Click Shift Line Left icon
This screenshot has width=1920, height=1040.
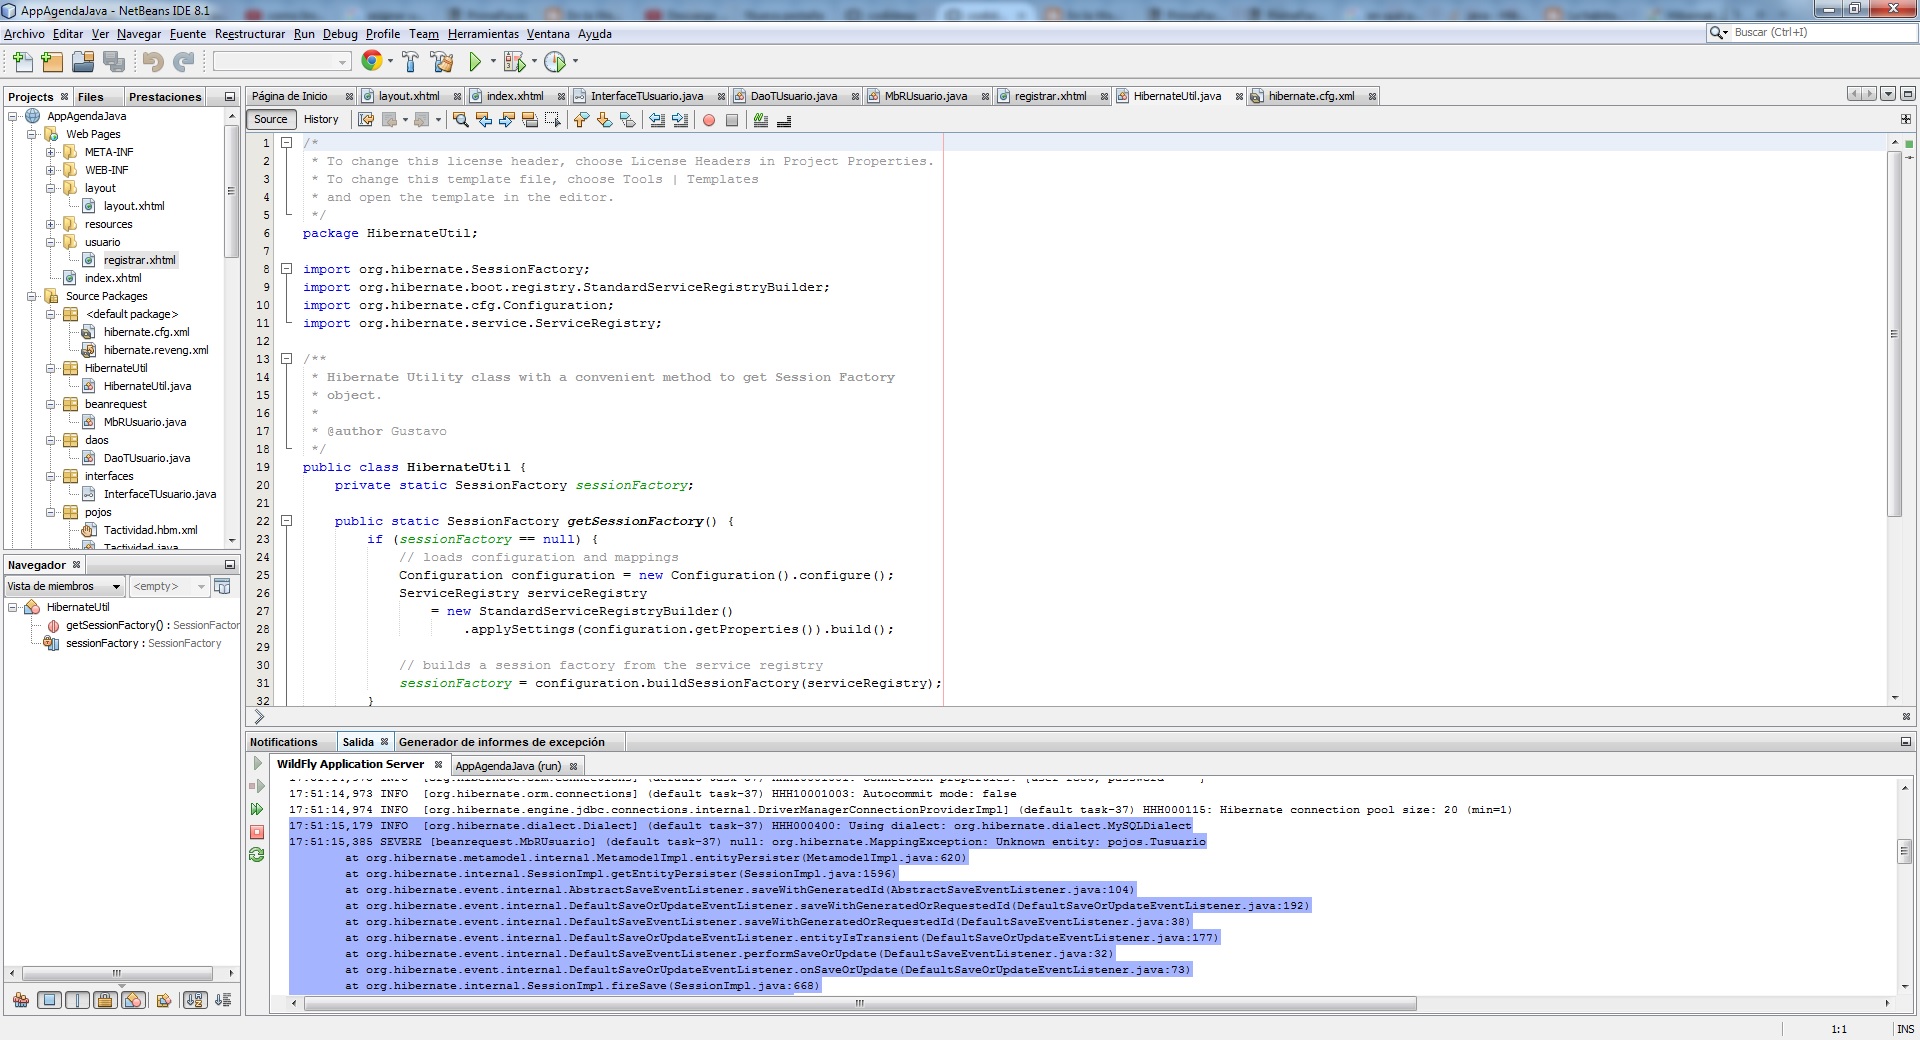[x=657, y=120]
